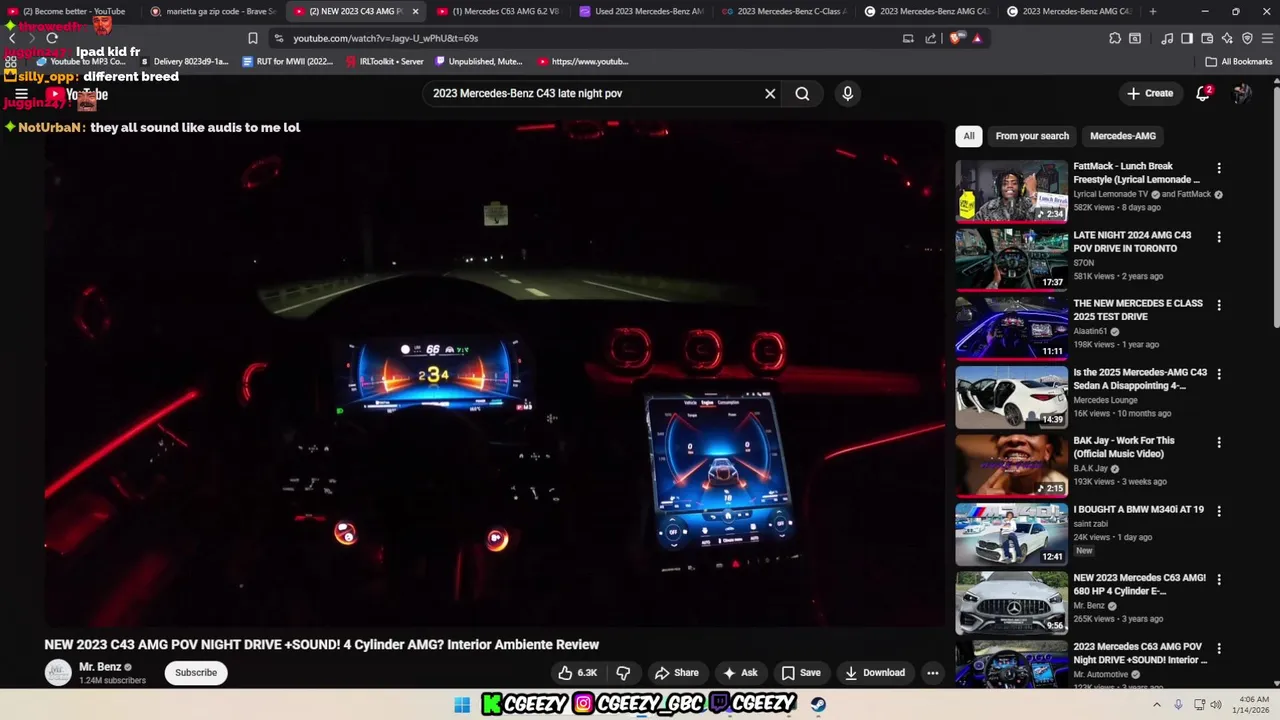Screen dimensions: 1280x720
Task: Switch to Used 2023 Mercedes-Benz tab
Action: 640,11
